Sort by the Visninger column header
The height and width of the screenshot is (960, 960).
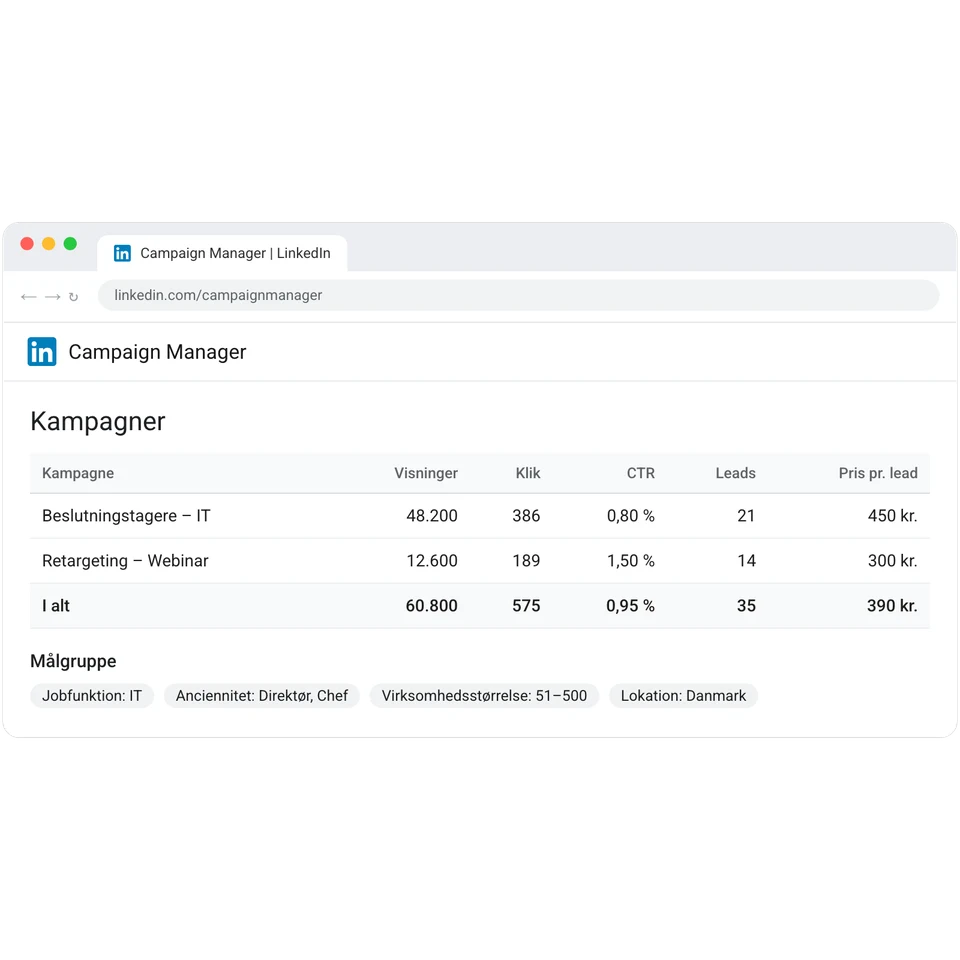click(x=426, y=473)
